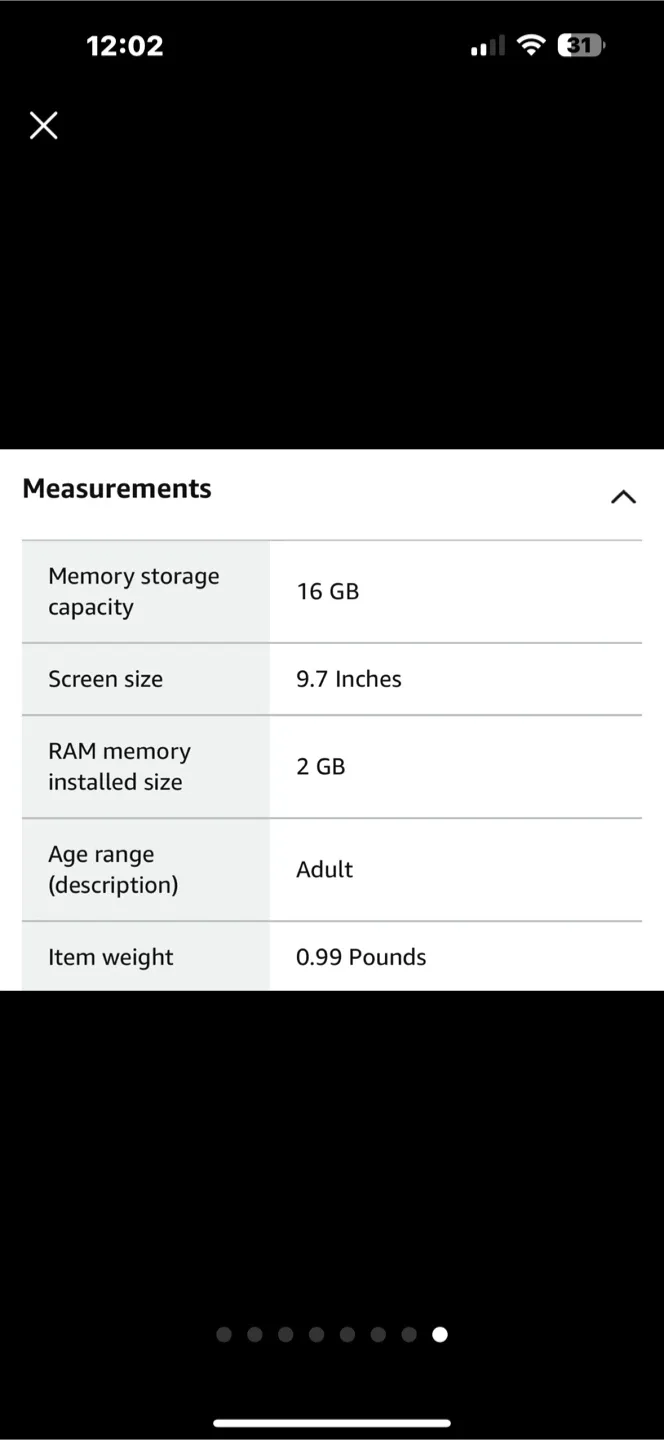Tap the Wi-Fi icon in status bar

pos(531,44)
